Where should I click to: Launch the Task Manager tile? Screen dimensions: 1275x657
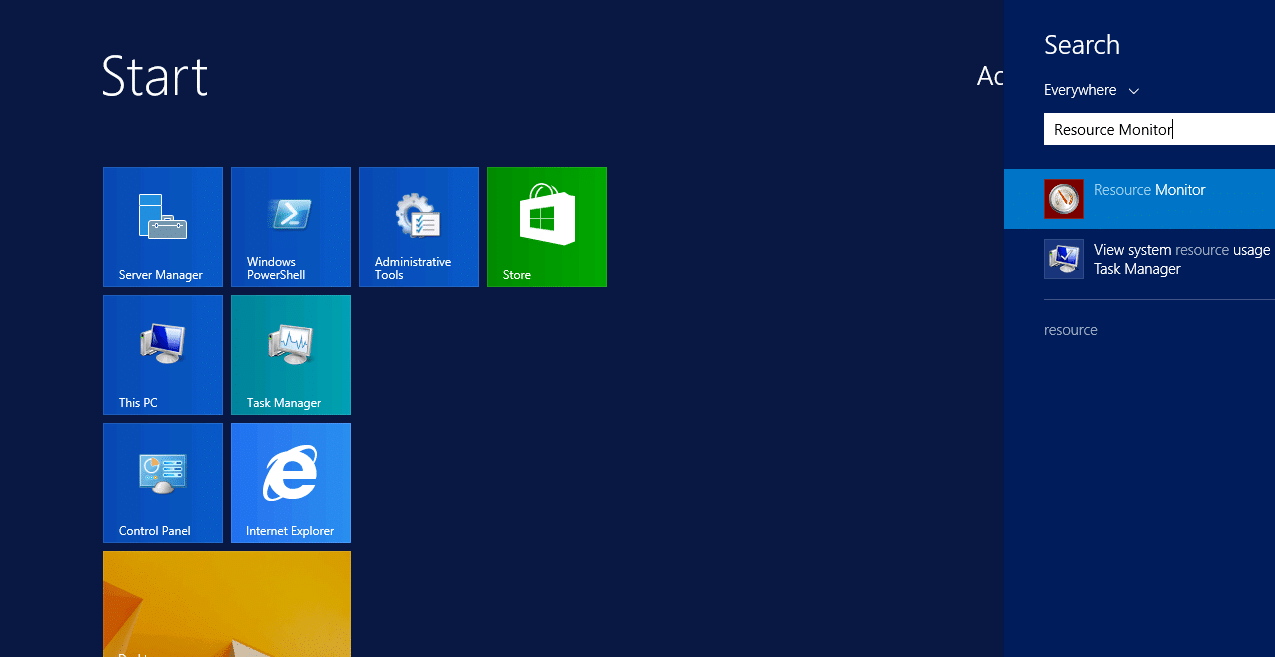[x=291, y=355]
